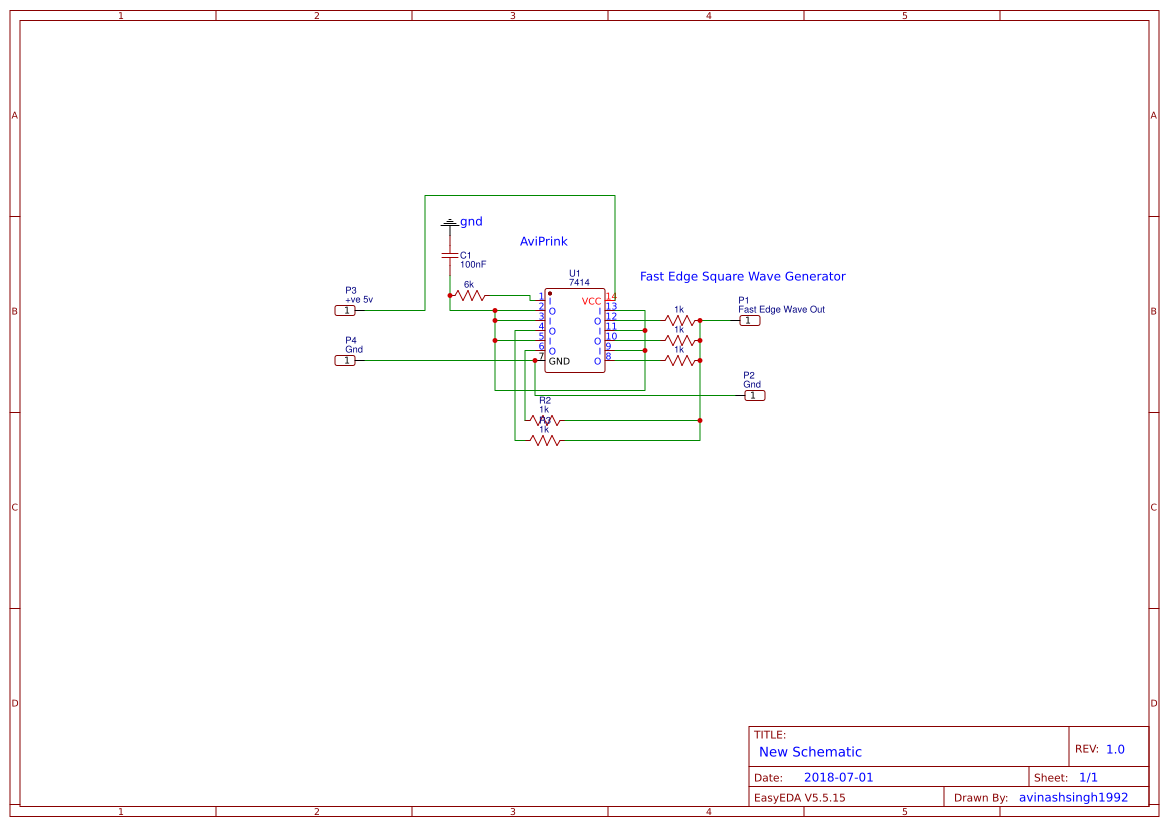Select the "7414" part name text

click(x=579, y=283)
